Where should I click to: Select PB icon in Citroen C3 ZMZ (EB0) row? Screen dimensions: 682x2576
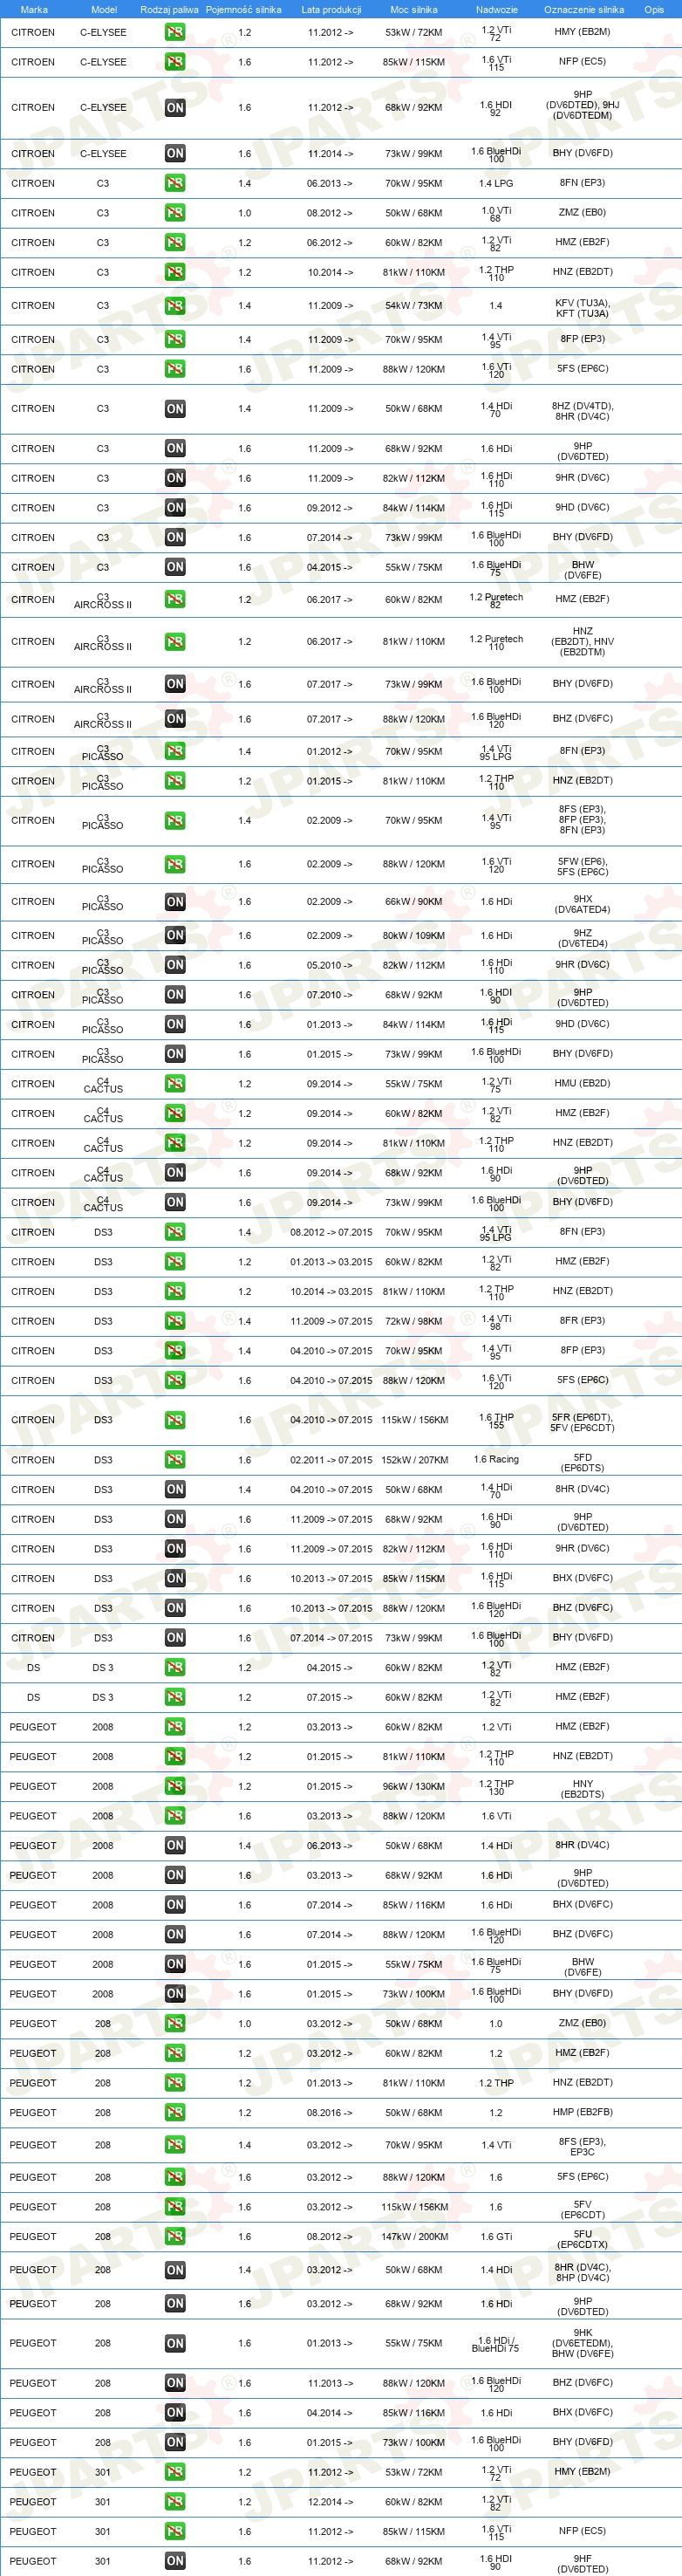click(175, 213)
